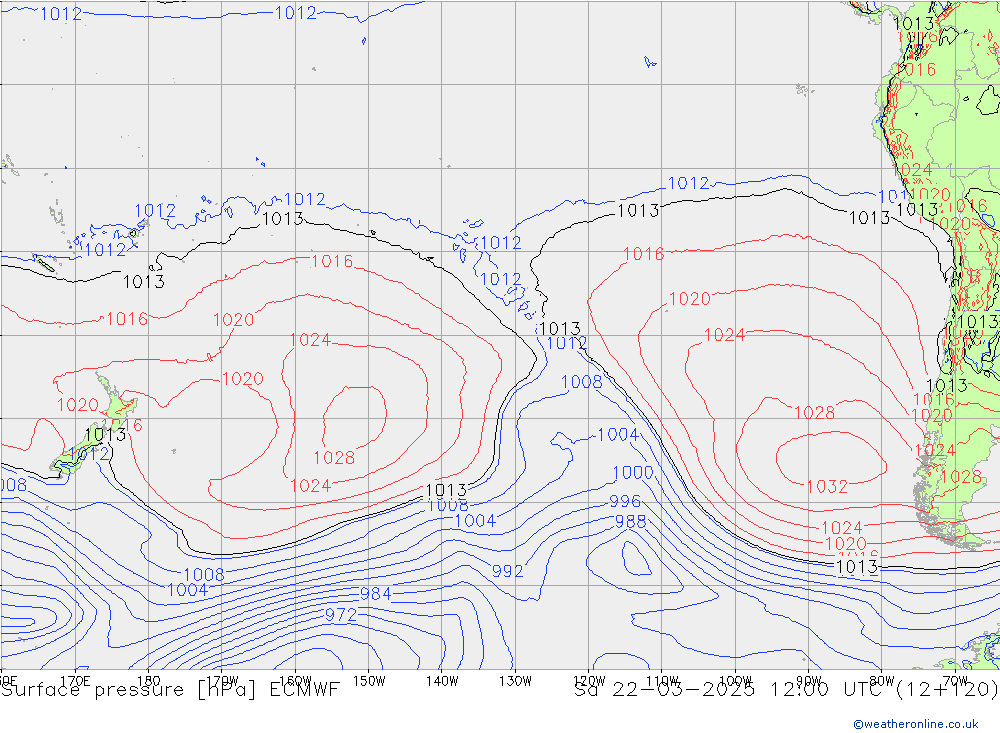Click the 'Surface pressure [hPa] ECMWF' title

(170, 690)
